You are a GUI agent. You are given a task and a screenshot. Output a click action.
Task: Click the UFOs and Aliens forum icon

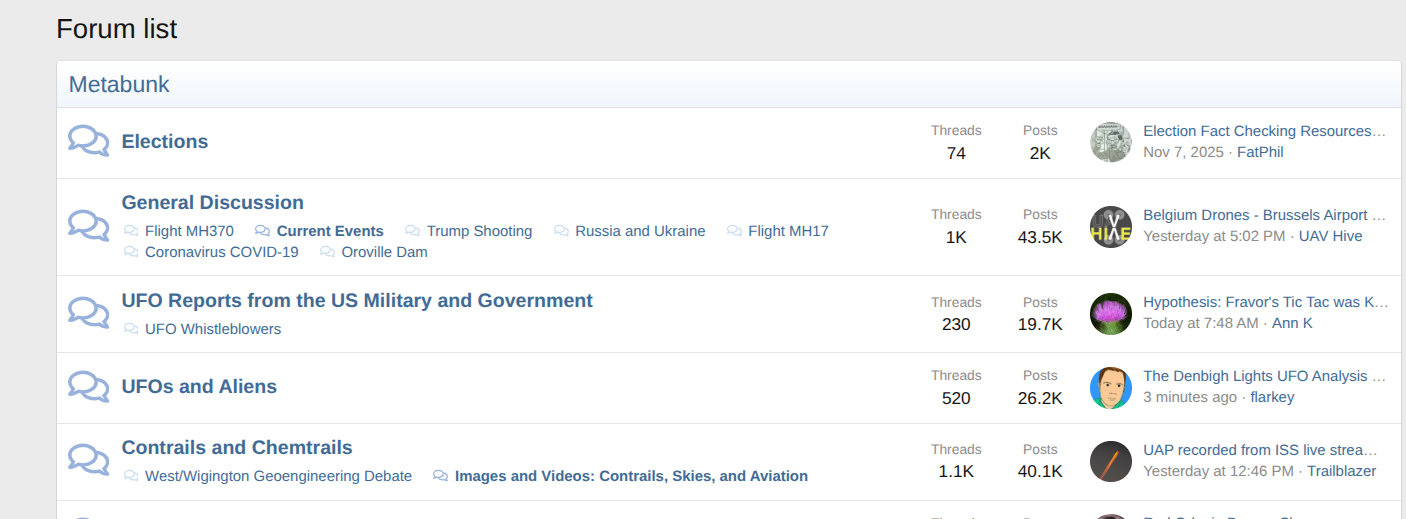88,387
